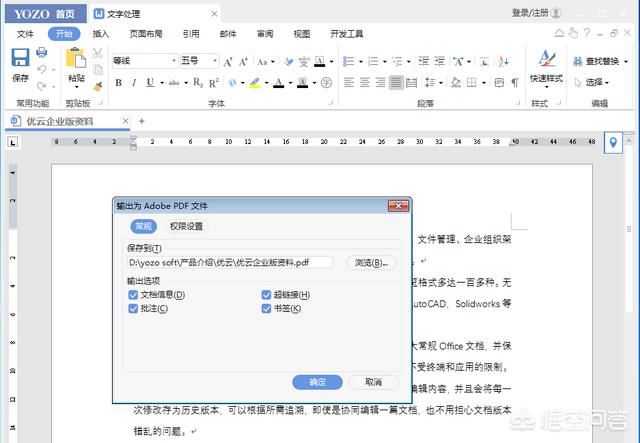
Task: Click the Underline U icon
Action: [x=150, y=83]
